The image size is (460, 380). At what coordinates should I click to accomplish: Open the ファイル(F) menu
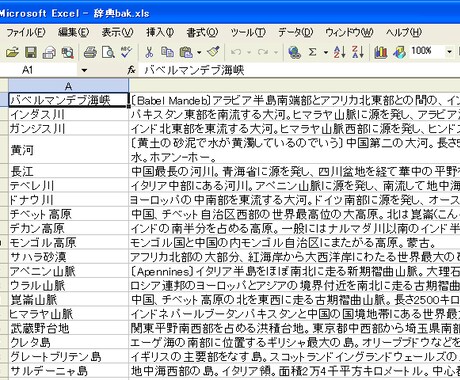(x=26, y=32)
